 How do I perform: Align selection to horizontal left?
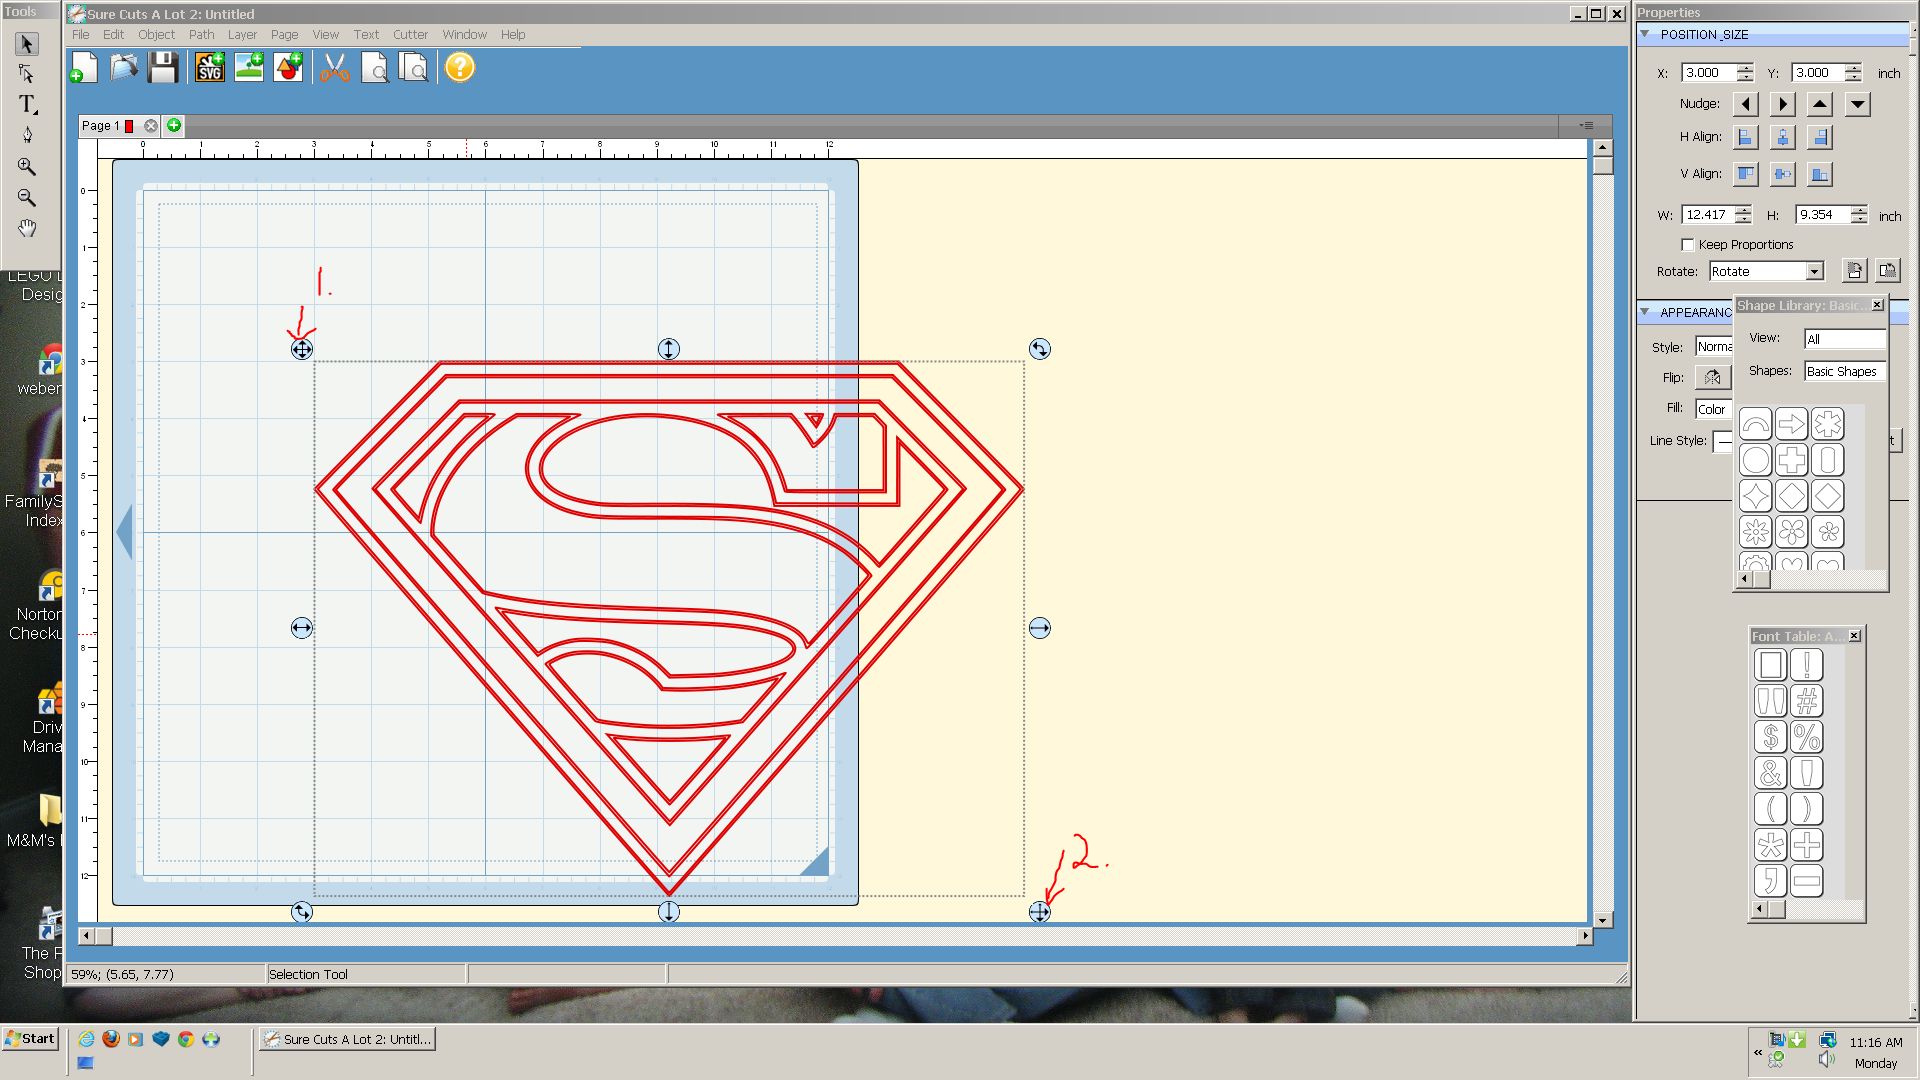tap(1745, 138)
